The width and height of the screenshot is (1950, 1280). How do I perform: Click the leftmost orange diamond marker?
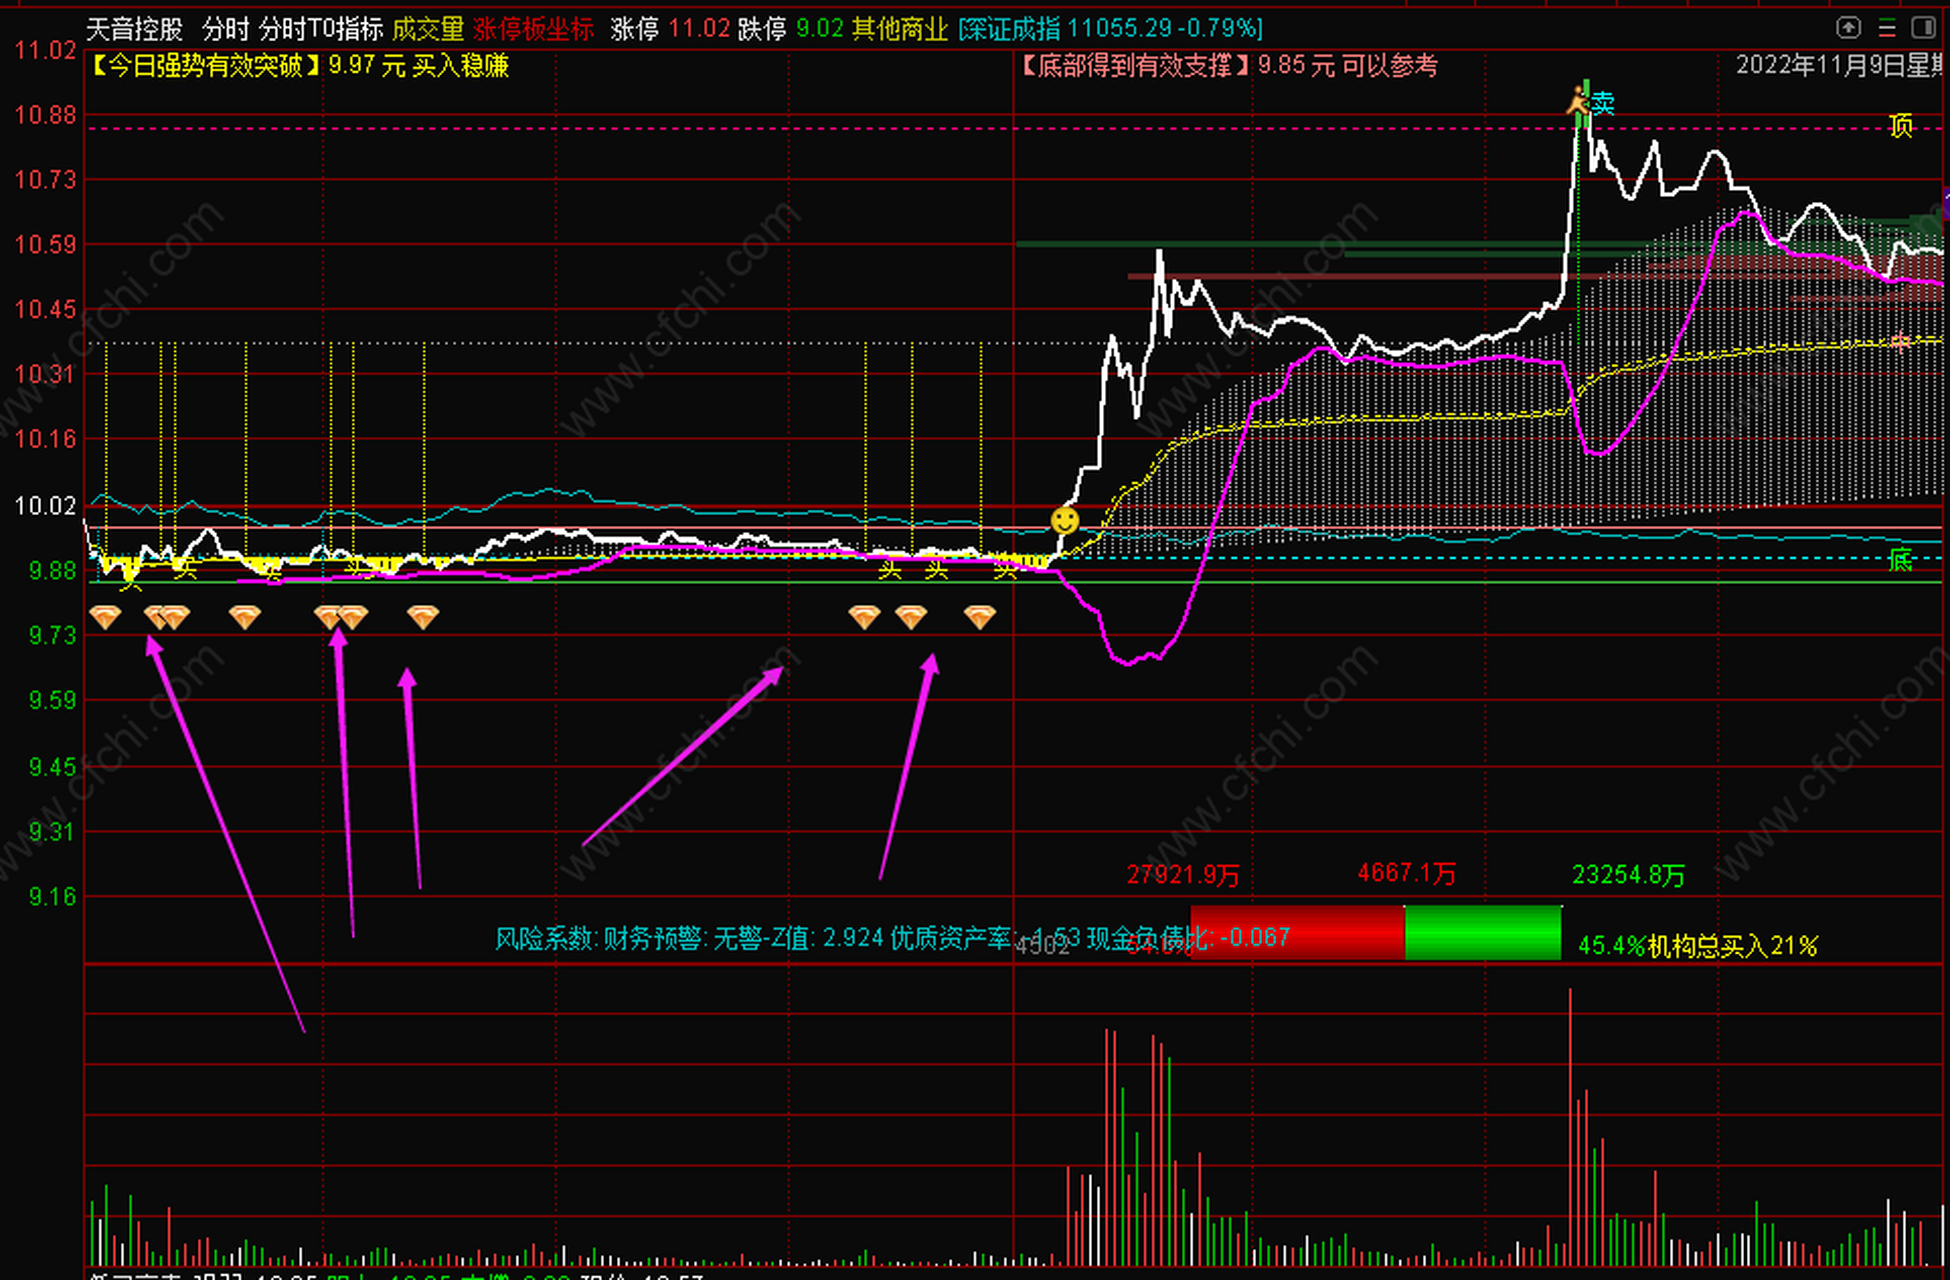pos(105,617)
